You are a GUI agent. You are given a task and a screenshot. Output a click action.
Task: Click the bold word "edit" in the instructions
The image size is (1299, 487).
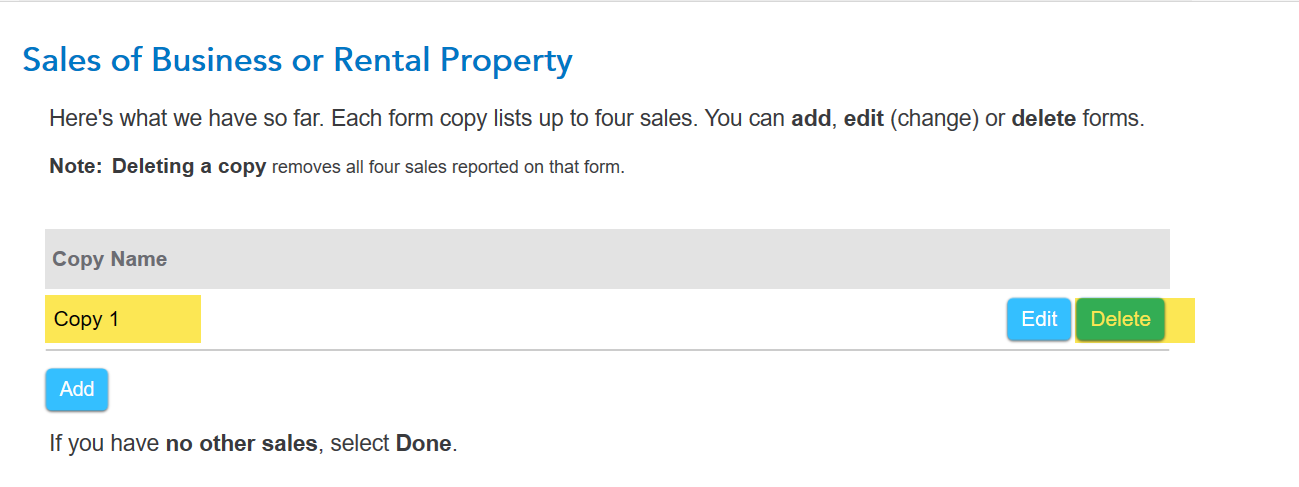point(864,119)
